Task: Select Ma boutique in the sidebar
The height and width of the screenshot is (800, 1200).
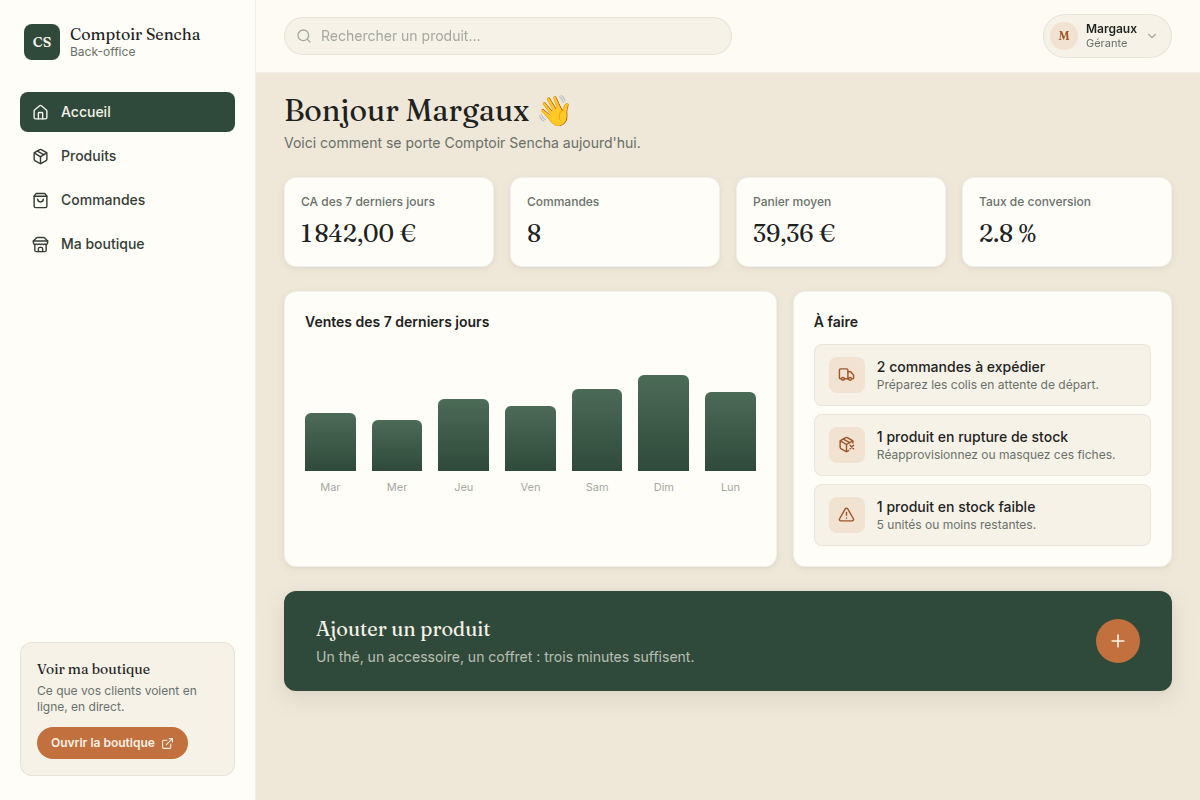Action: 127,244
